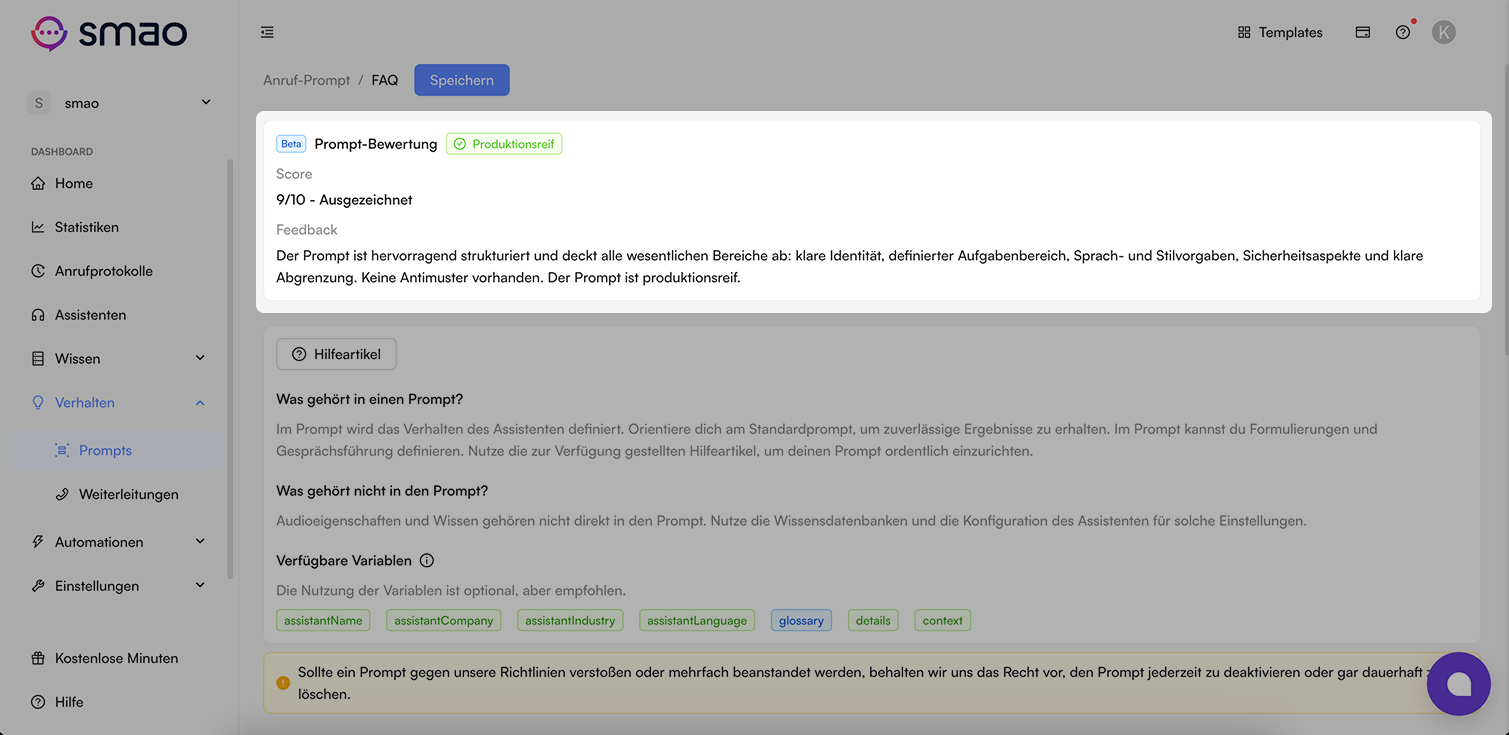The height and width of the screenshot is (735, 1509).
Task: Click the Prompts scan icon
Action: pos(62,450)
